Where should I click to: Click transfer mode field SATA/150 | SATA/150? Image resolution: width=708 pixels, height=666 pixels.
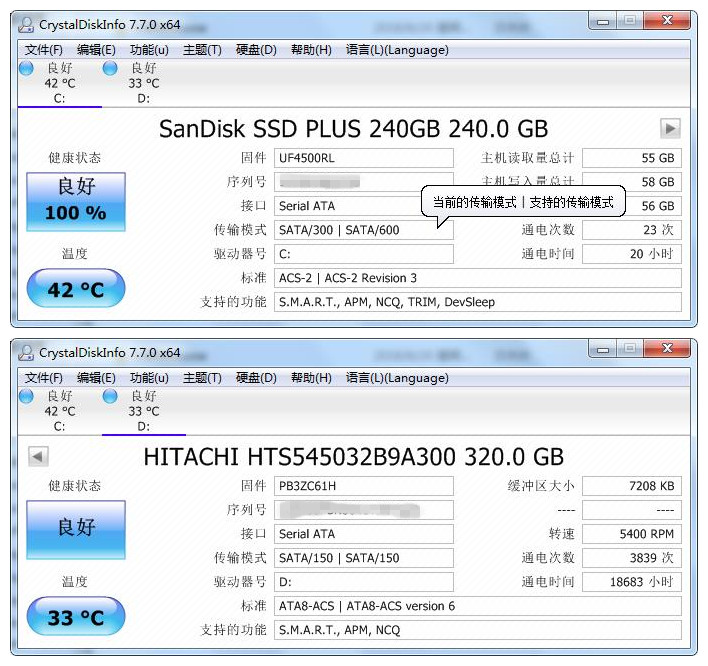point(363,558)
